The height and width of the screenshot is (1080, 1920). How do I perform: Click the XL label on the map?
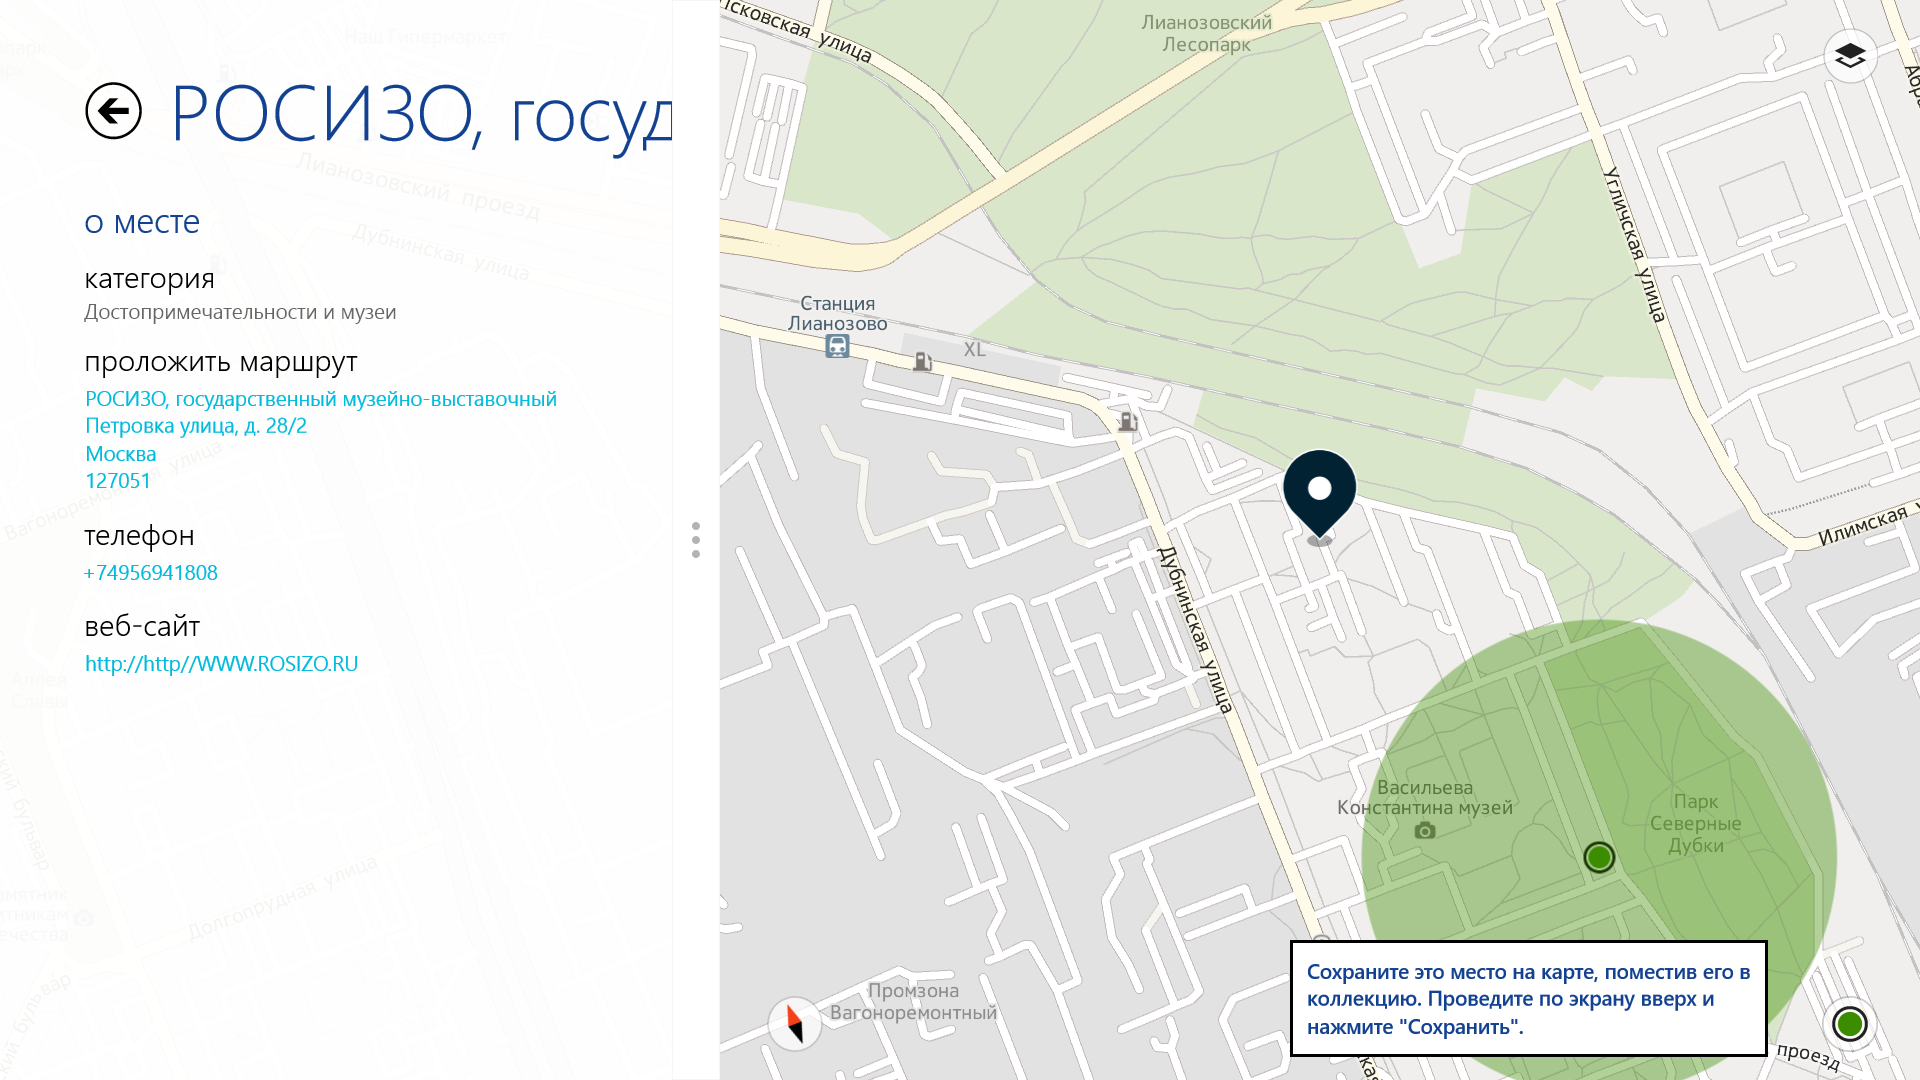point(975,349)
